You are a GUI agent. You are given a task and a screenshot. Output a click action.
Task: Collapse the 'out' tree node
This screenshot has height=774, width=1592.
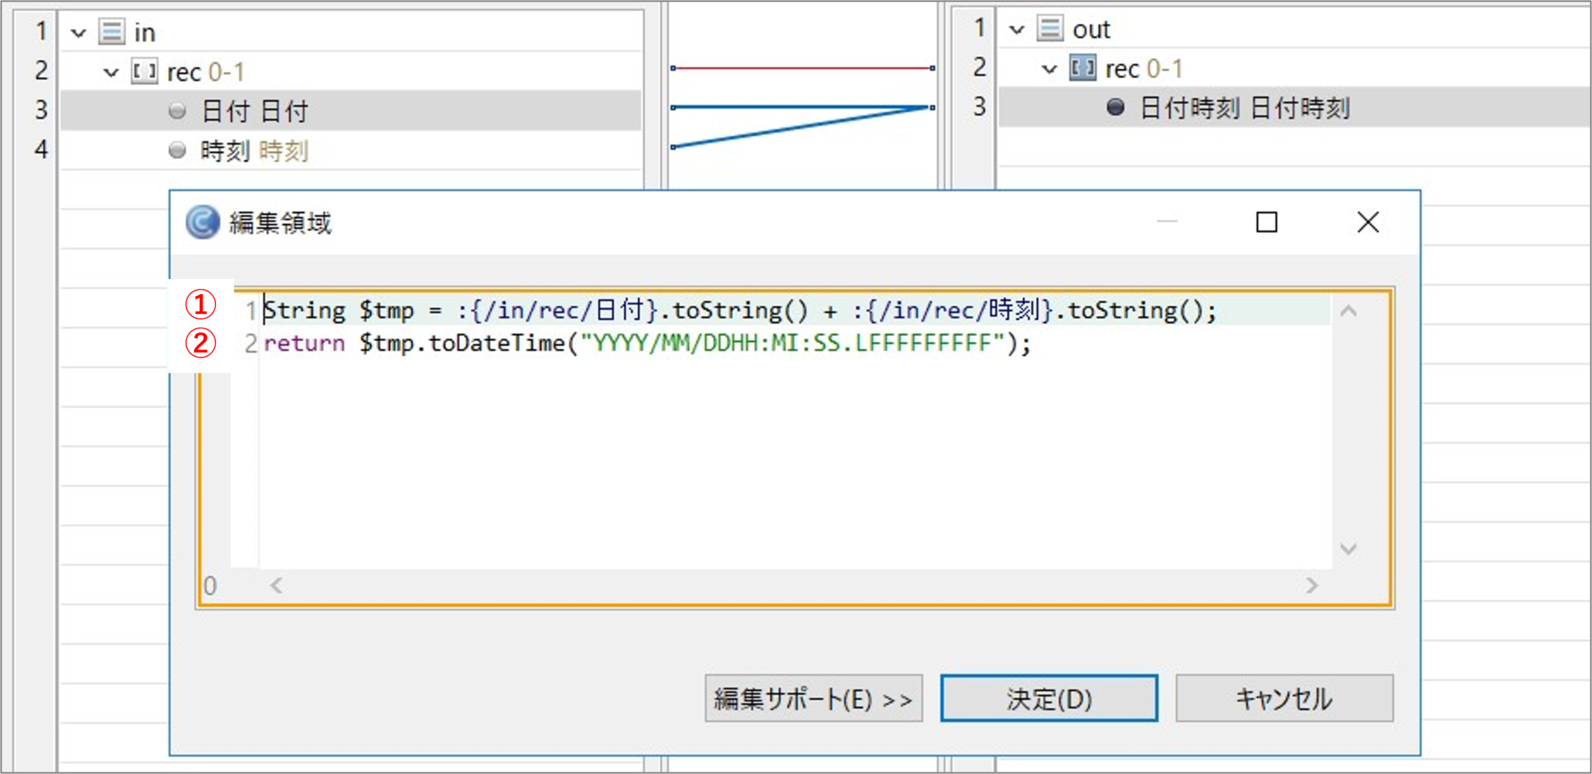click(x=1017, y=30)
